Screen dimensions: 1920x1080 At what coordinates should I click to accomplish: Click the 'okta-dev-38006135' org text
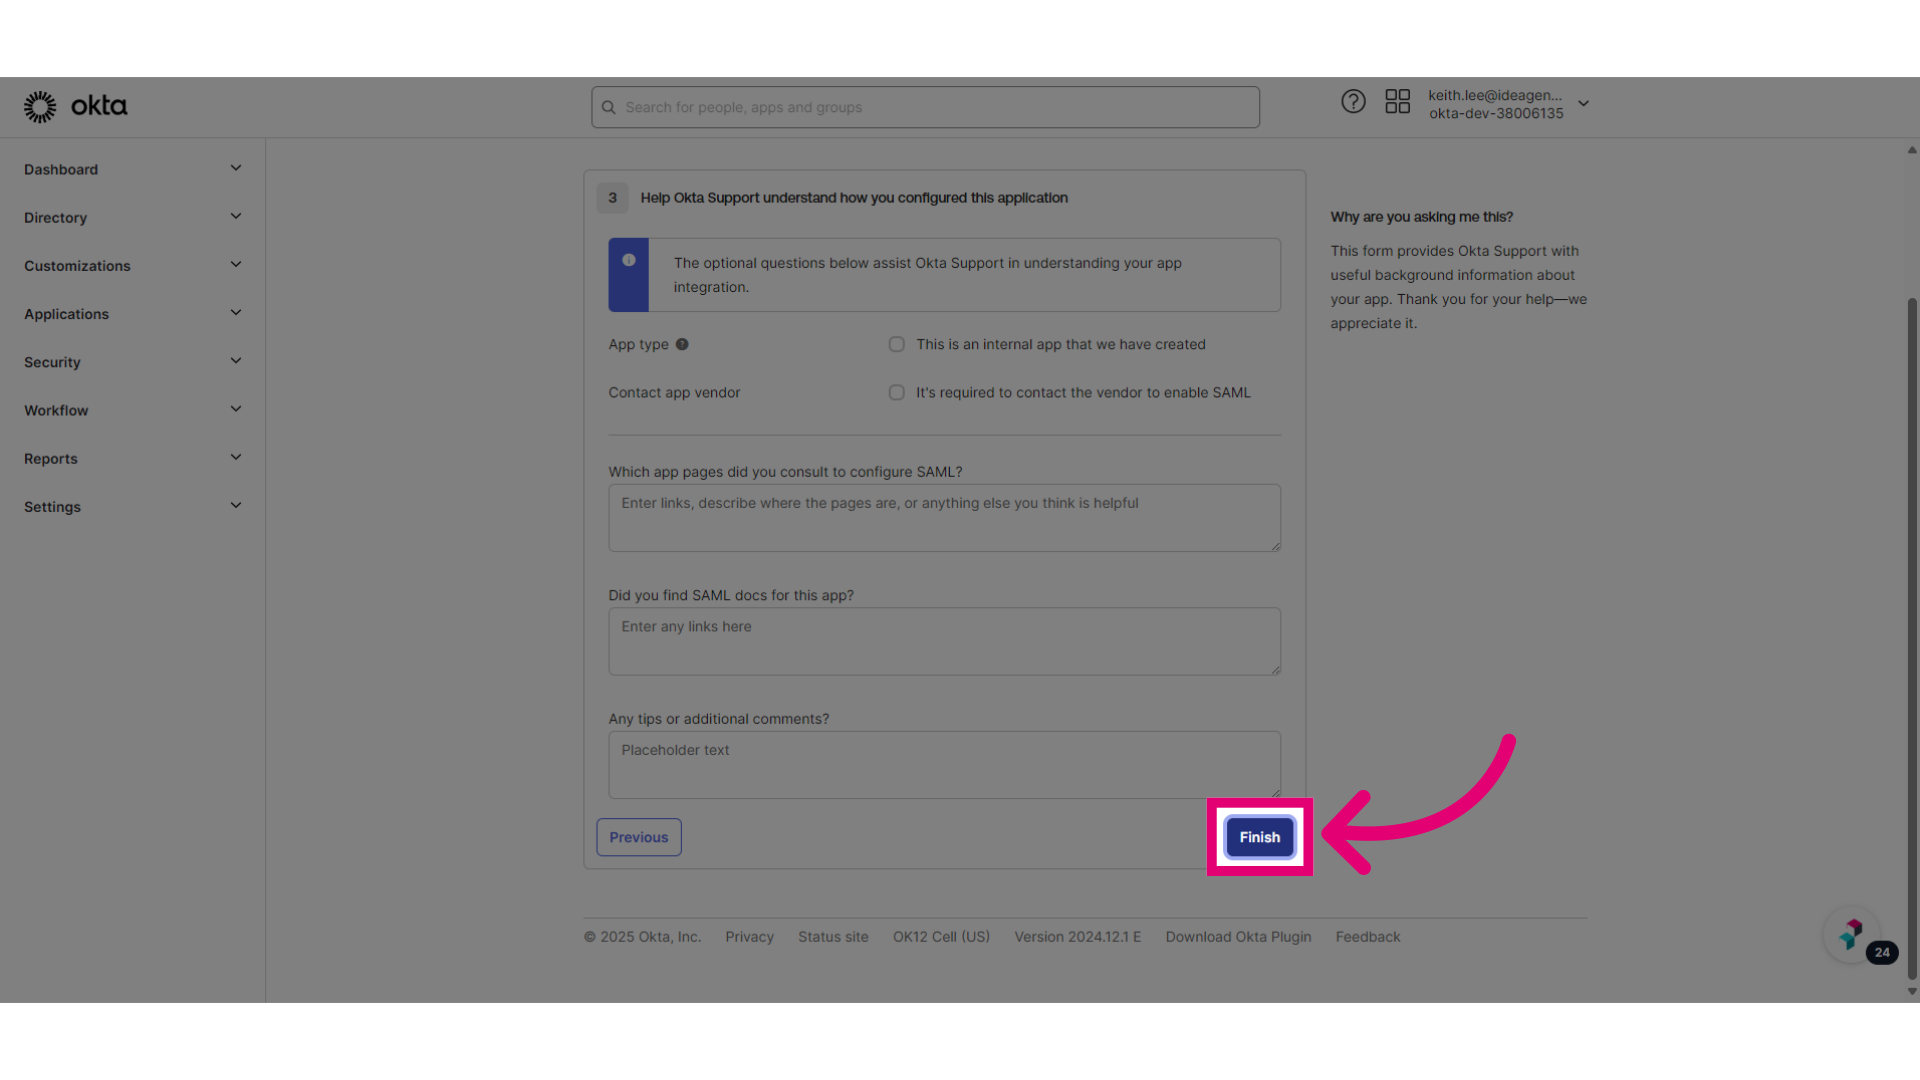tap(1496, 113)
